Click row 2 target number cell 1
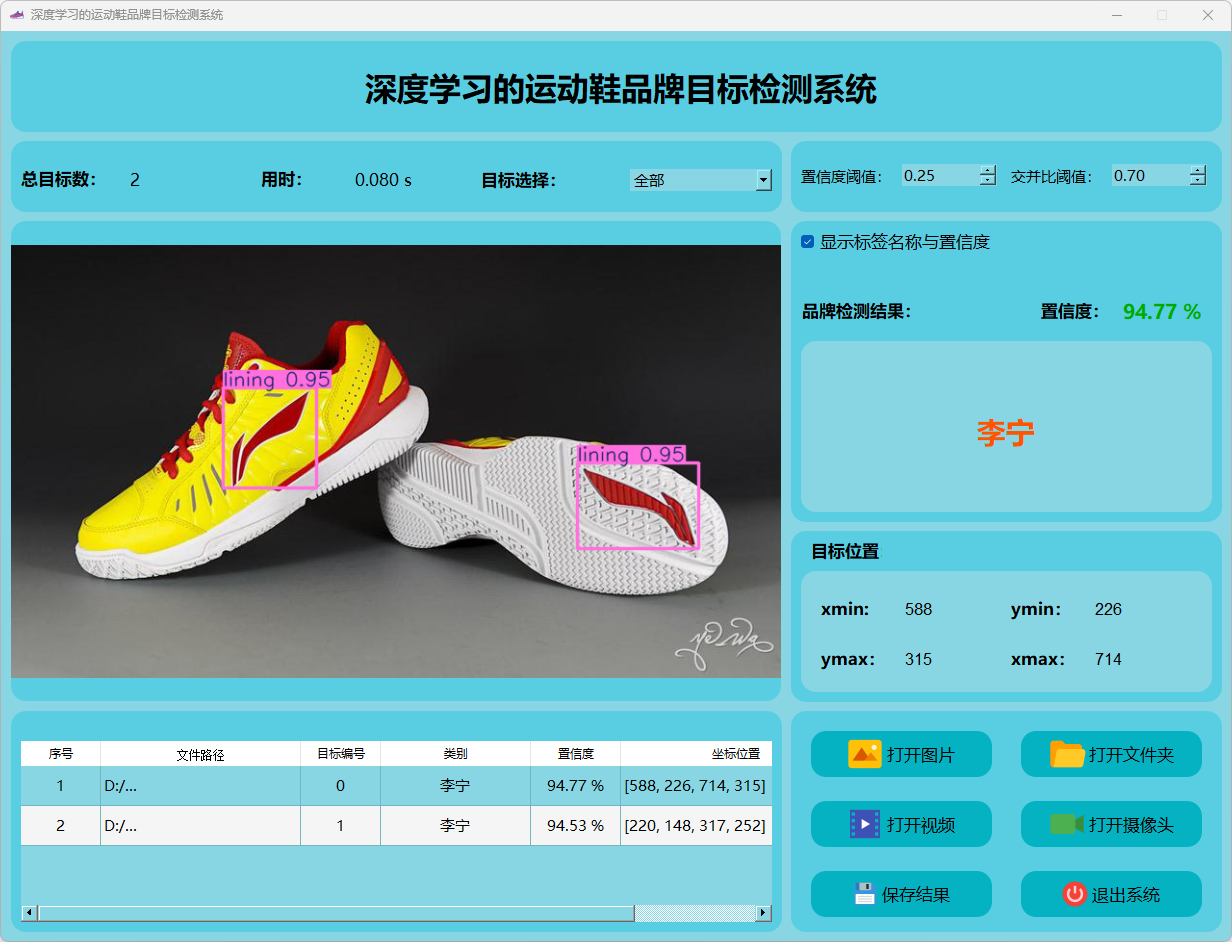 pos(341,826)
